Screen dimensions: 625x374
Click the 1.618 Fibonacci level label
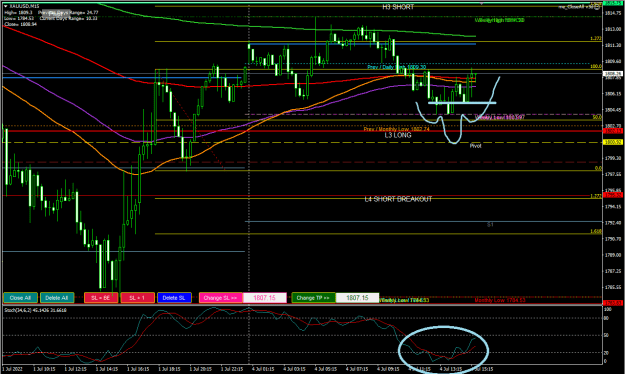click(596, 231)
